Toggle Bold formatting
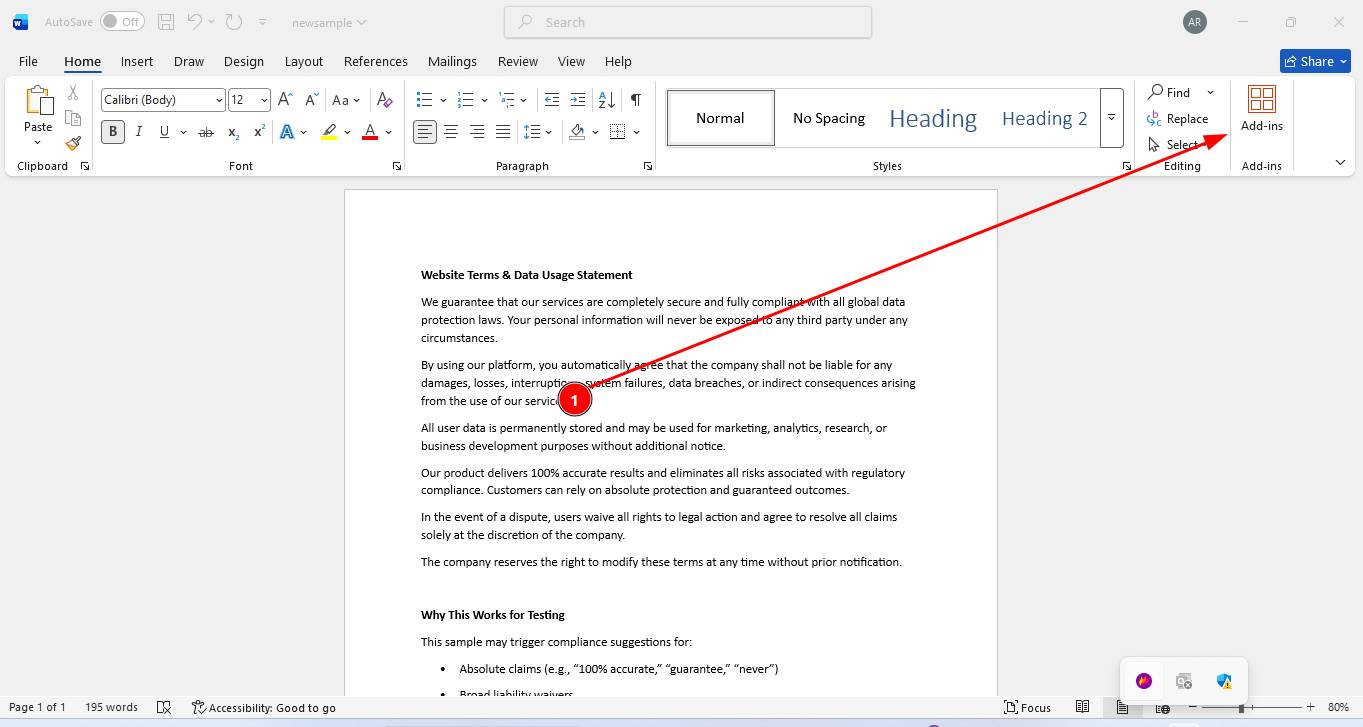 coord(113,132)
